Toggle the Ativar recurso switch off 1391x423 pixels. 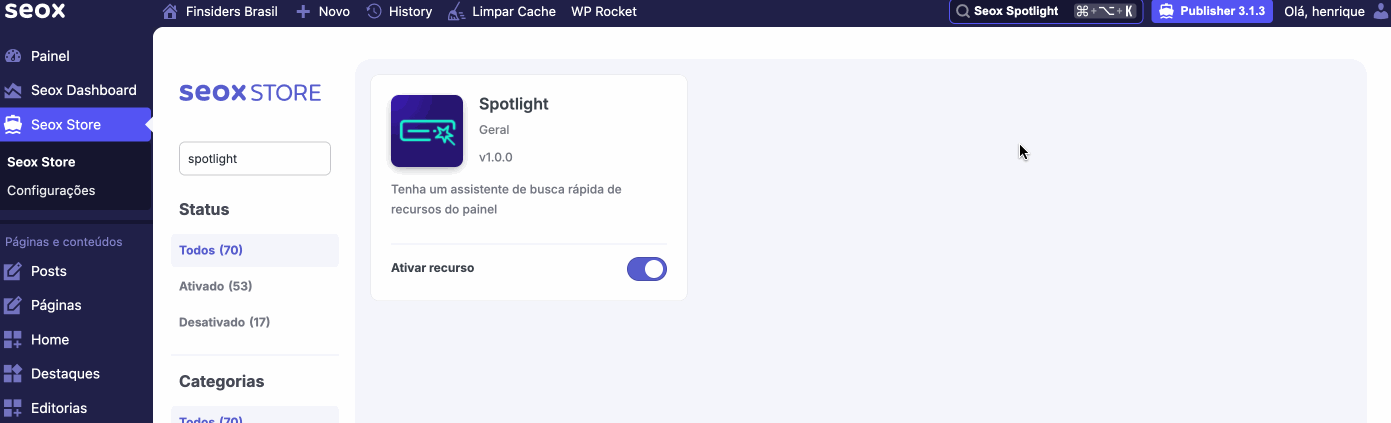[x=647, y=269]
